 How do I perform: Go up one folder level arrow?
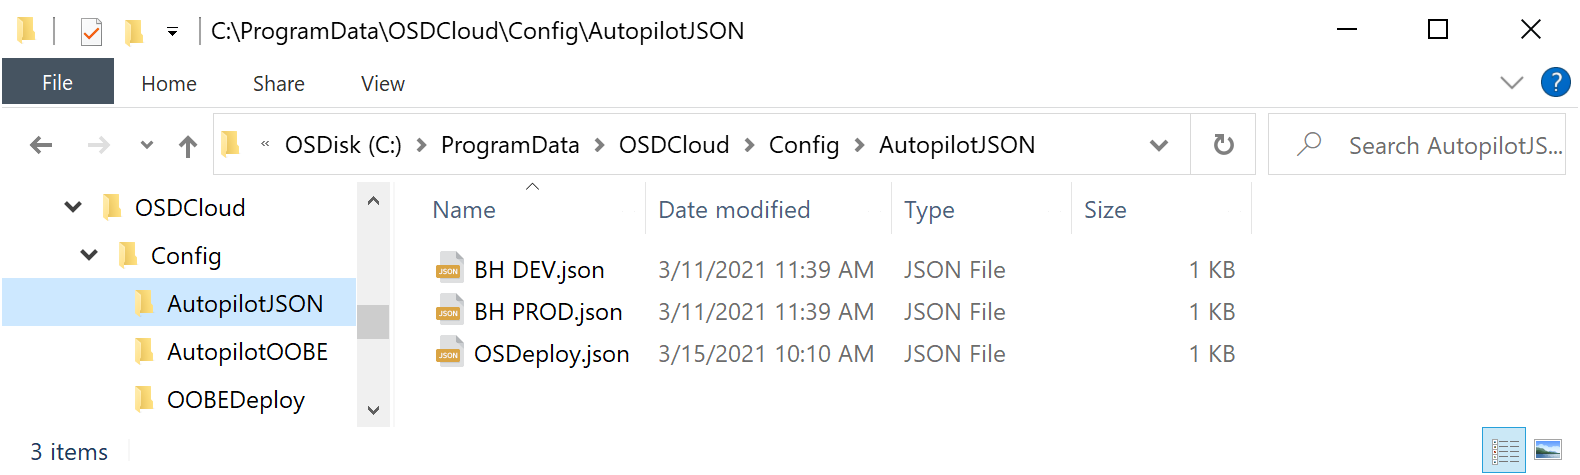pyautogui.click(x=188, y=147)
